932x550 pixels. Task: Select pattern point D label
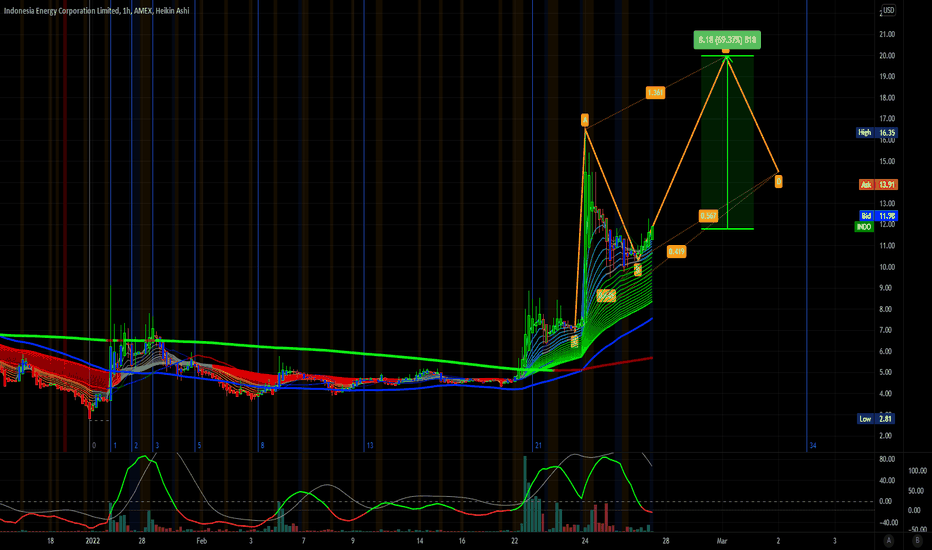[778, 181]
